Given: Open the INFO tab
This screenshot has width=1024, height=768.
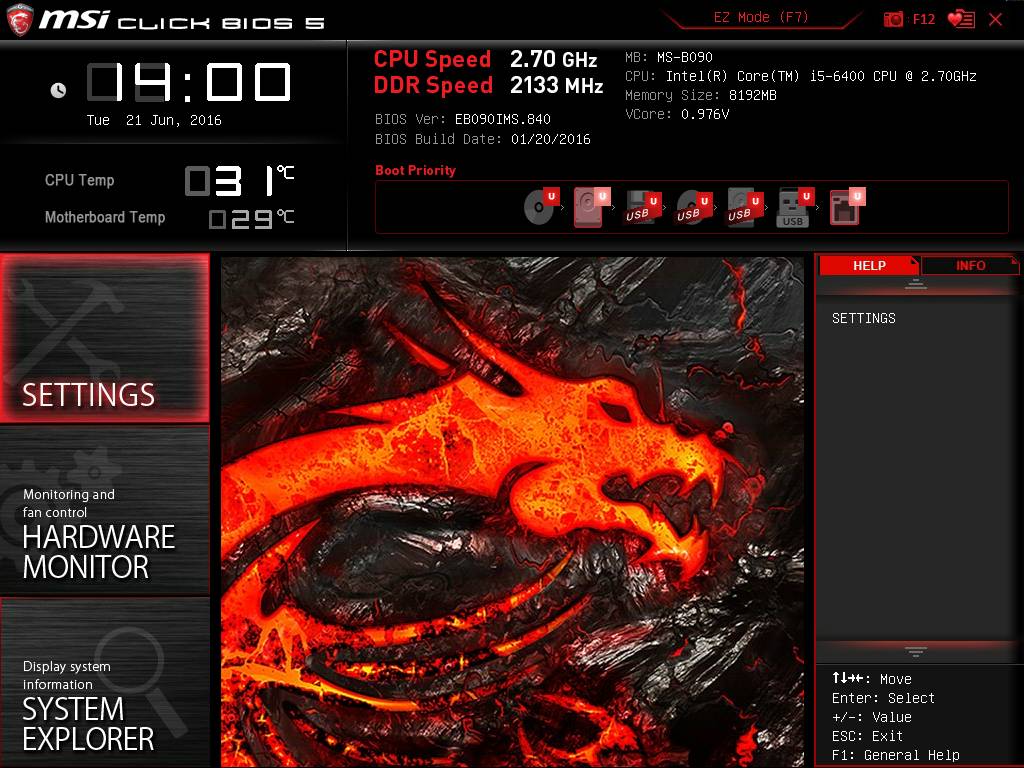Looking at the screenshot, I should click(970, 265).
